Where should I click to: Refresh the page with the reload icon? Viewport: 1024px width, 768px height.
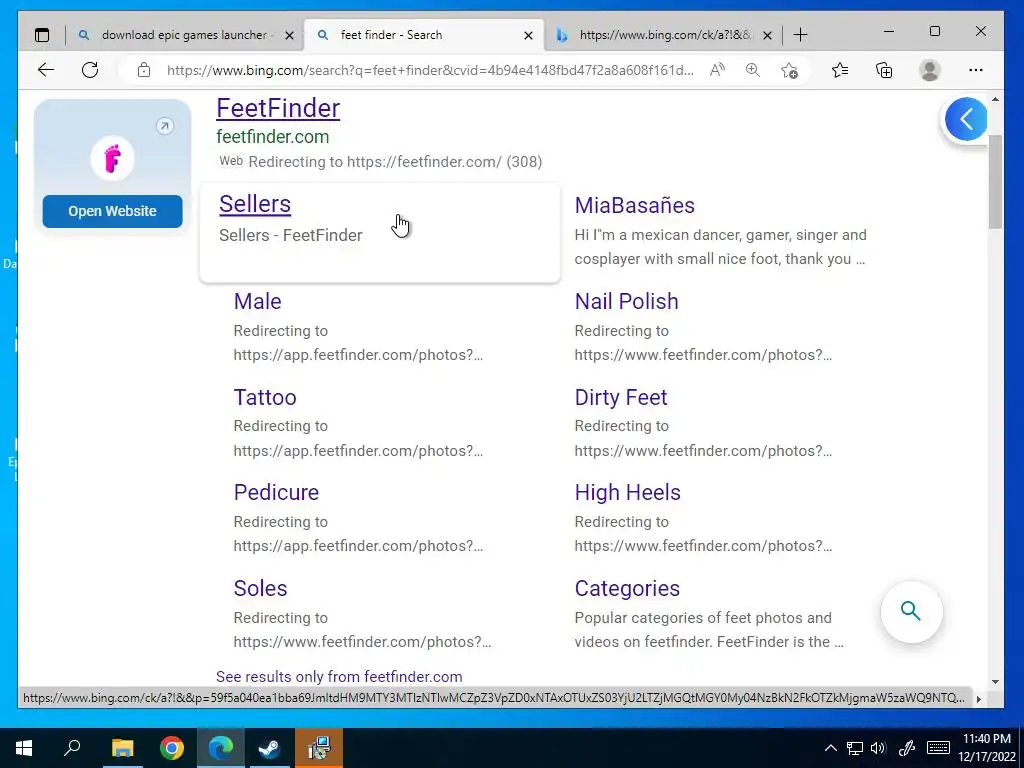90,70
